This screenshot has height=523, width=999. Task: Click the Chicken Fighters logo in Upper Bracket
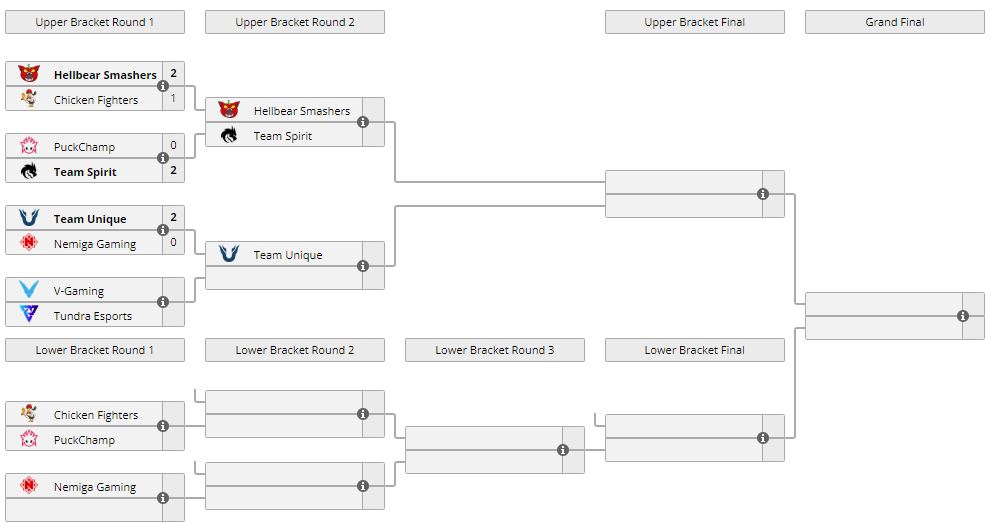pos(29,99)
